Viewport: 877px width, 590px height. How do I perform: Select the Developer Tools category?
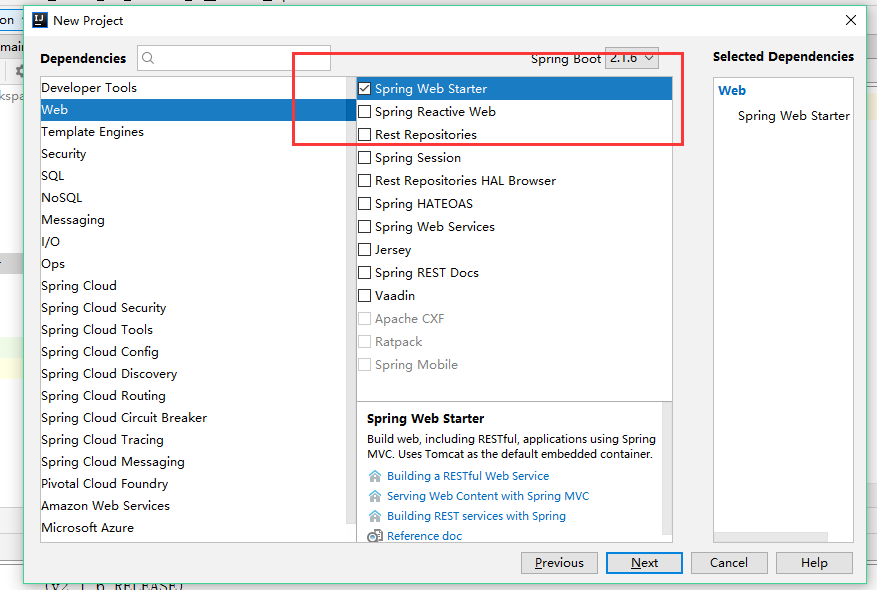pos(194,88)
